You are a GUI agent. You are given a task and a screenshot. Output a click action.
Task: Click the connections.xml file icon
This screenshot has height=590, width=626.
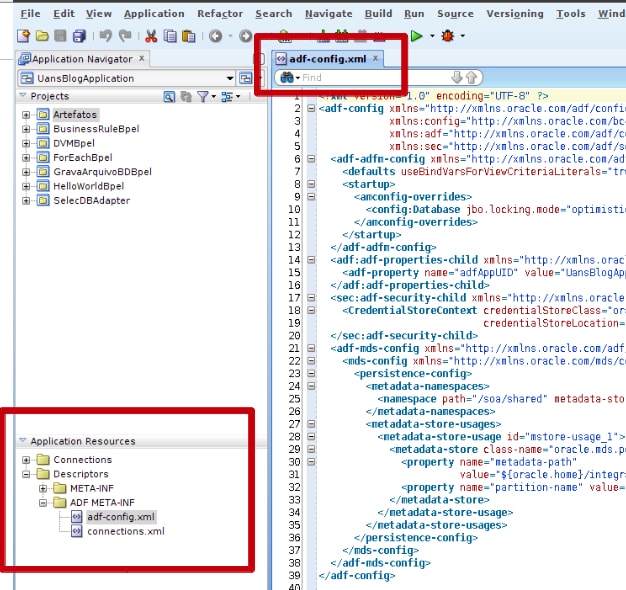click(77, 531)
